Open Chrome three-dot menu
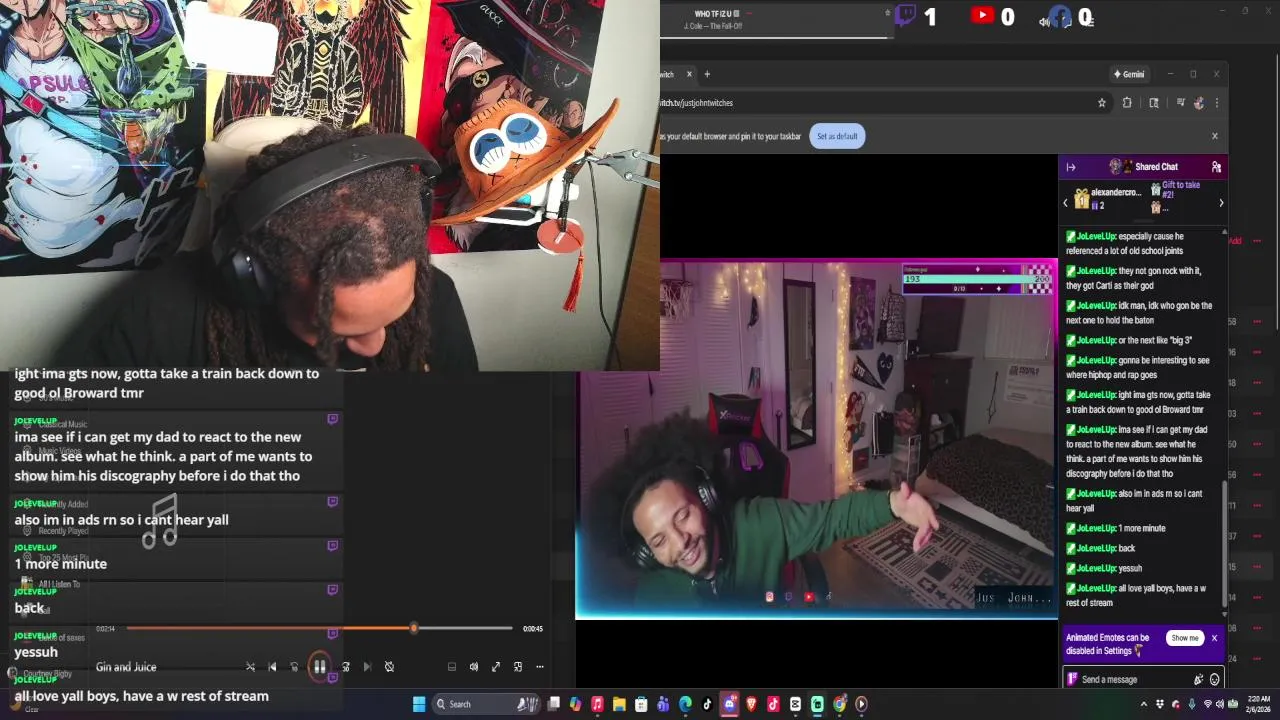 click(x=1217, y=103)
